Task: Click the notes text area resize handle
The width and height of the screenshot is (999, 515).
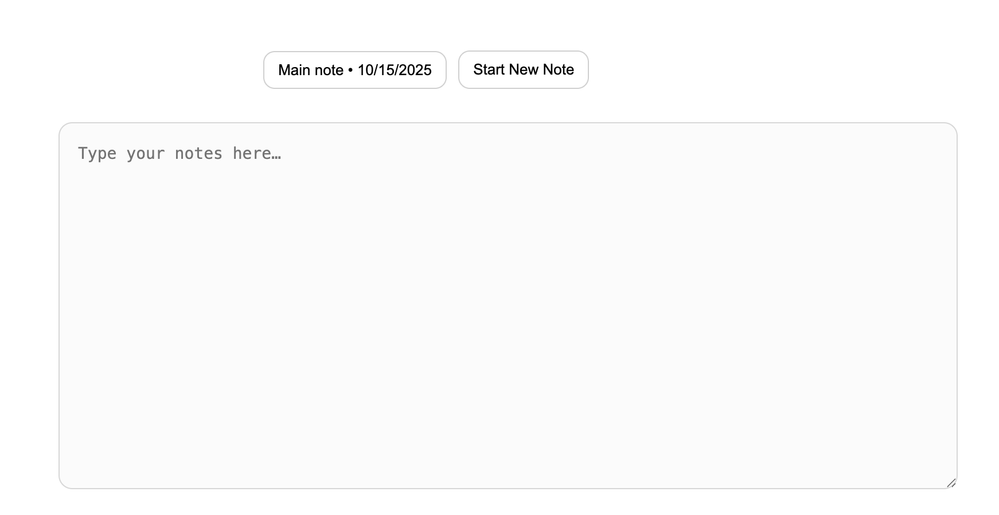Action: click(950, 482)
